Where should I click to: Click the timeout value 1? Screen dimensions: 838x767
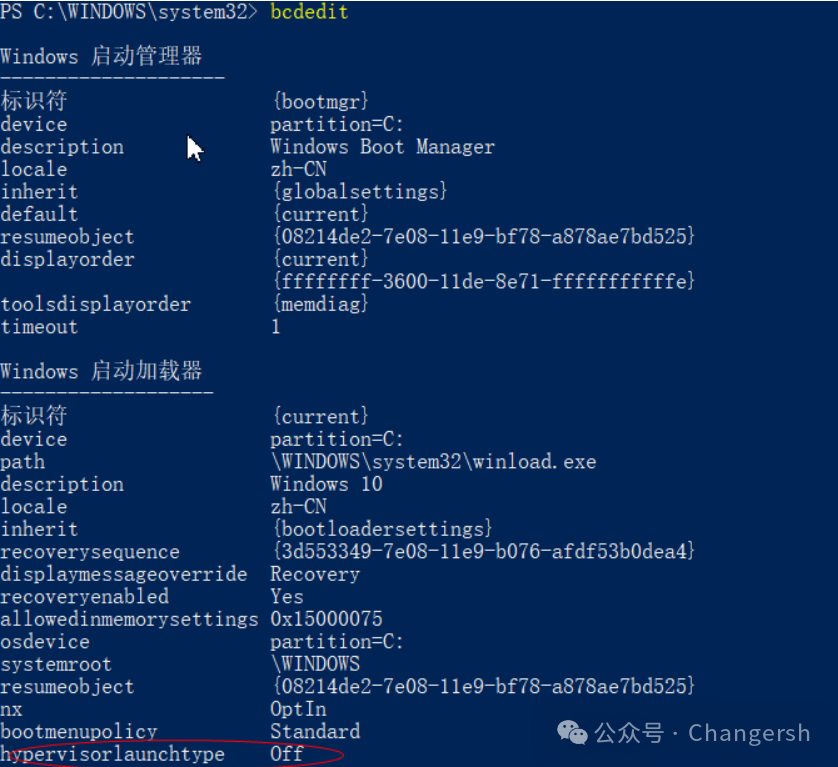click(x=276, y=327)
